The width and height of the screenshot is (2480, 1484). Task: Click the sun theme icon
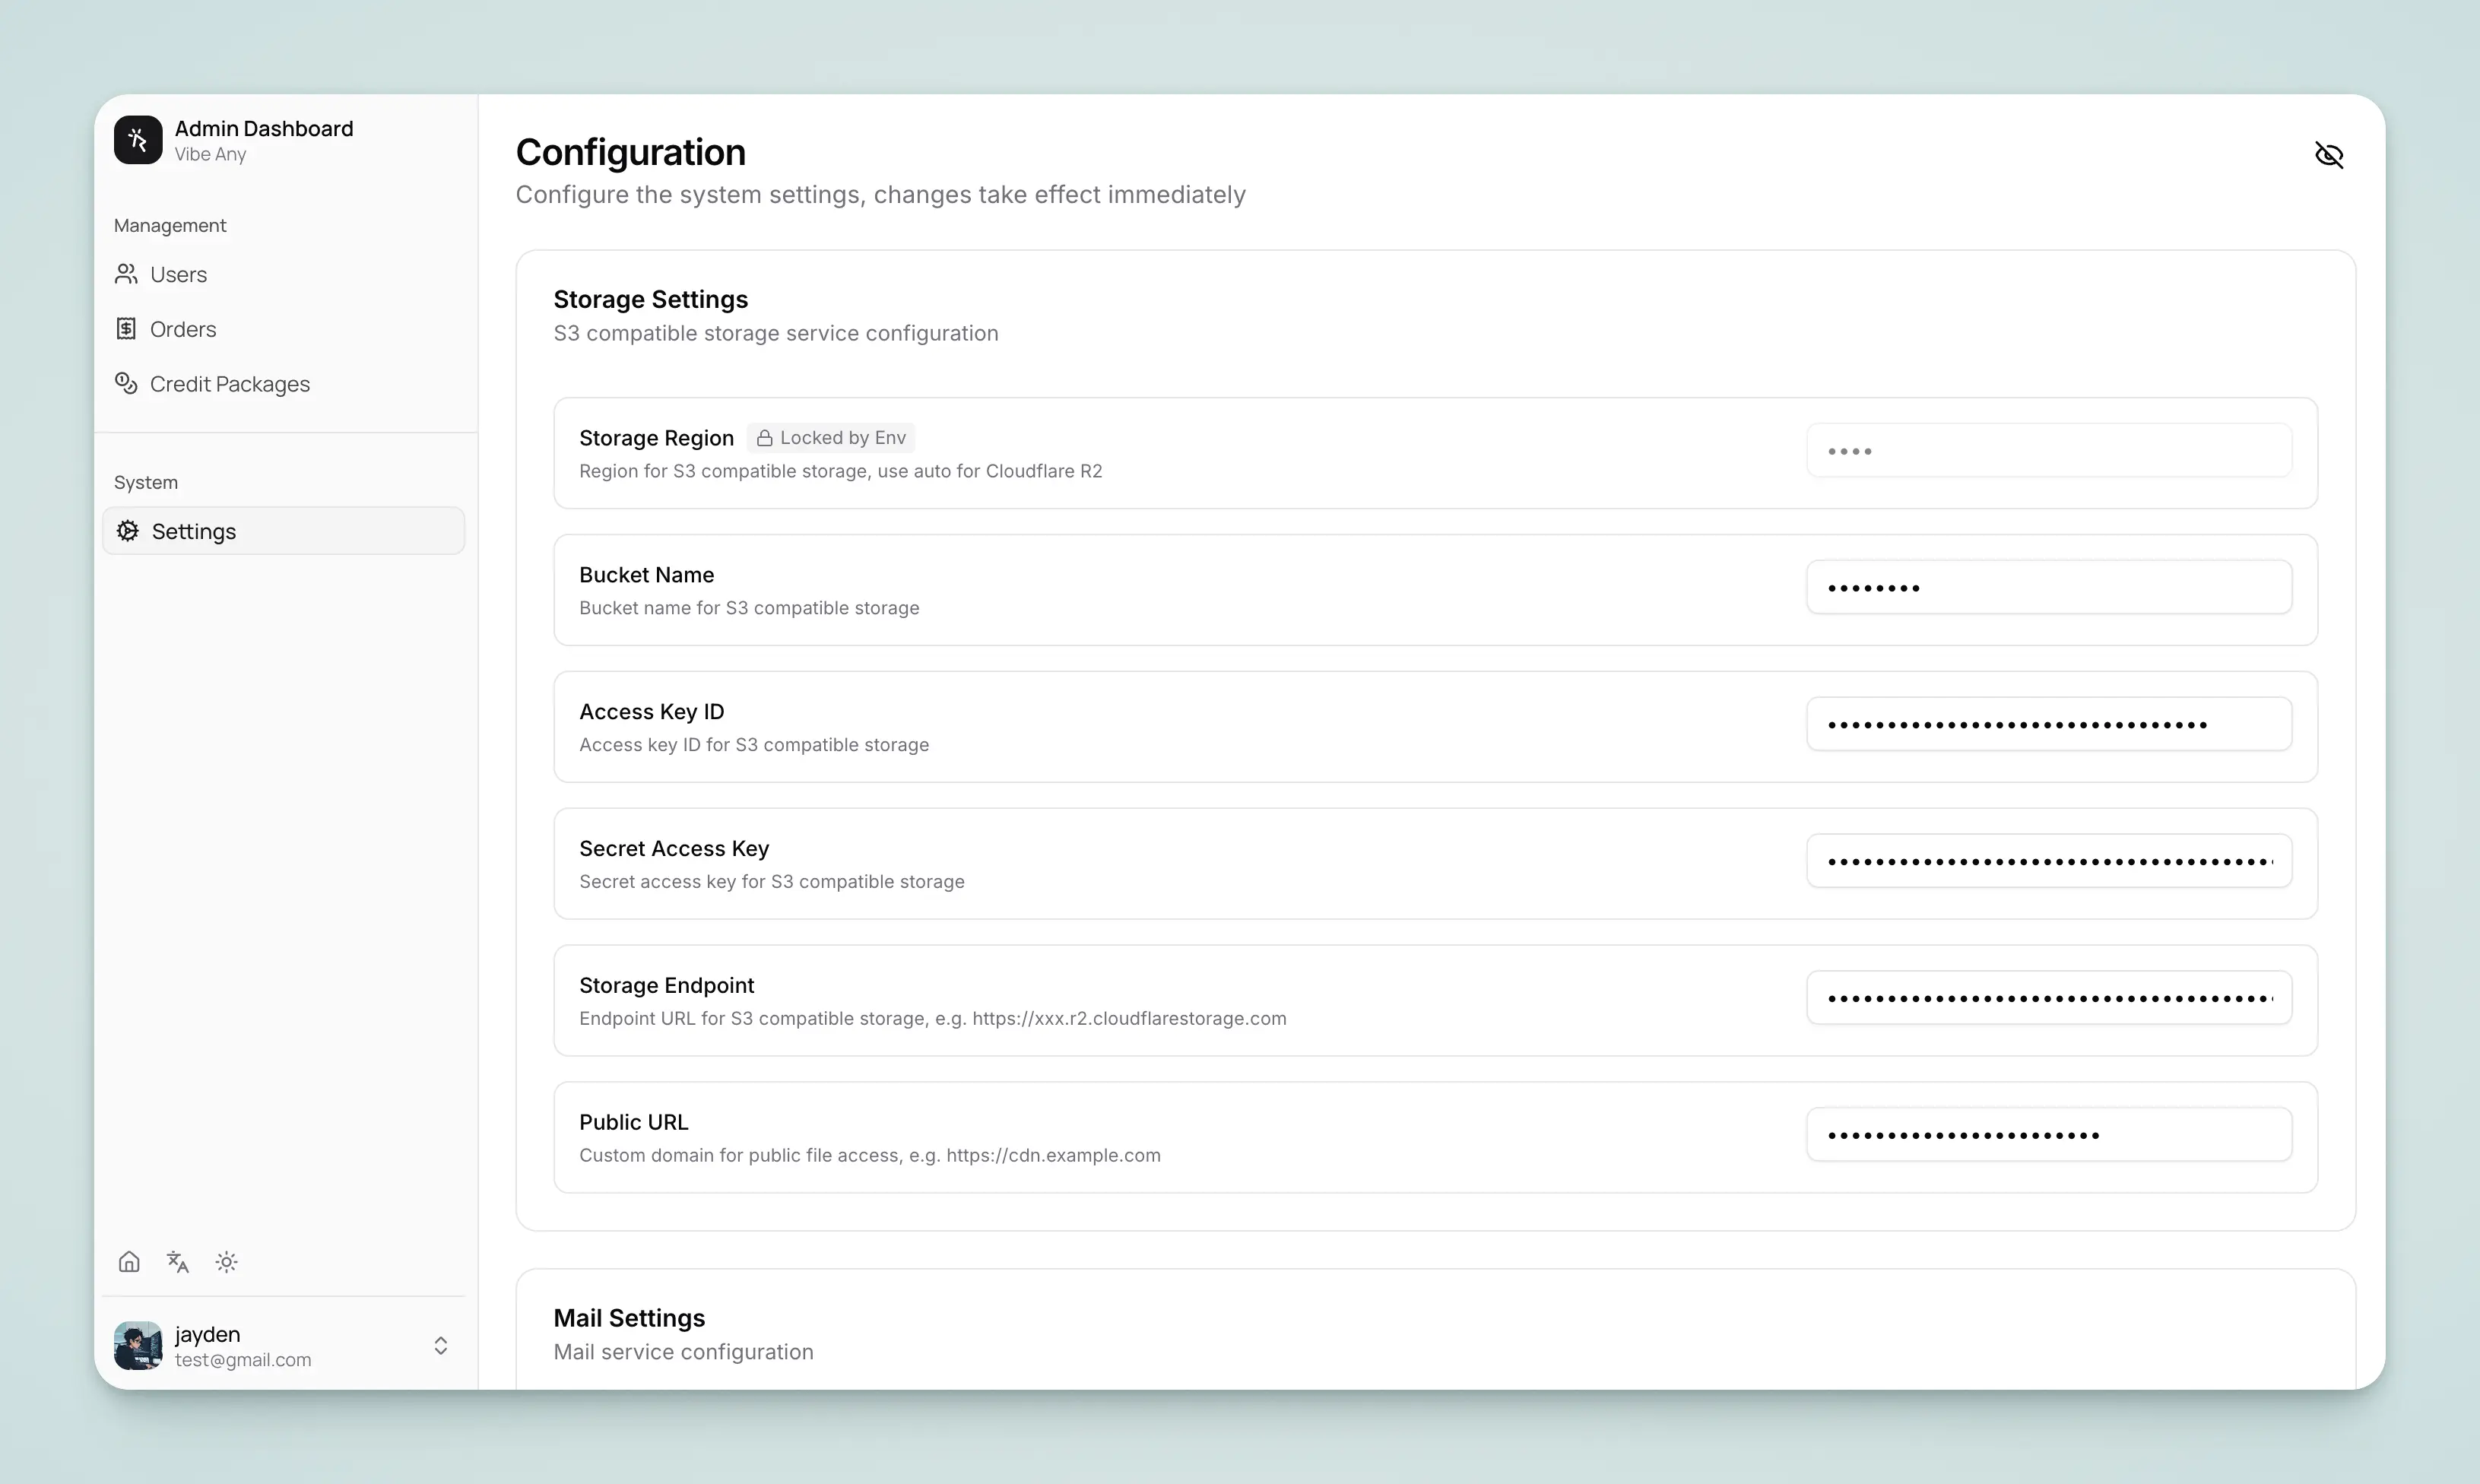pos(227,1262)
